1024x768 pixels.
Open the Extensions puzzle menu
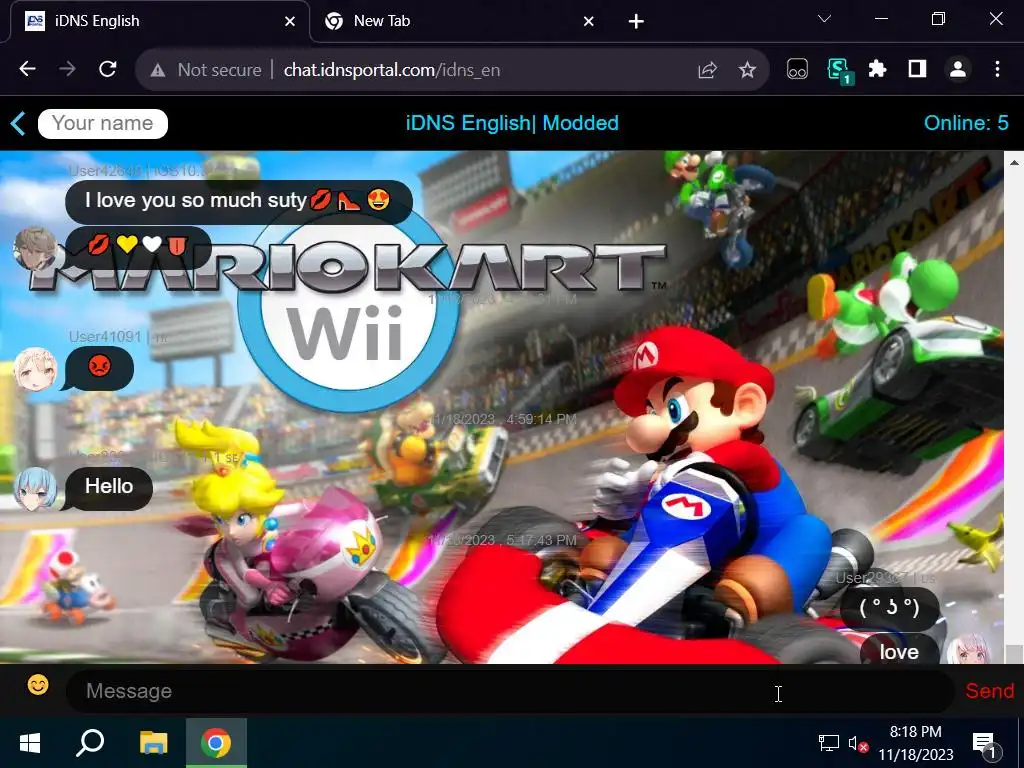point(878,69)
